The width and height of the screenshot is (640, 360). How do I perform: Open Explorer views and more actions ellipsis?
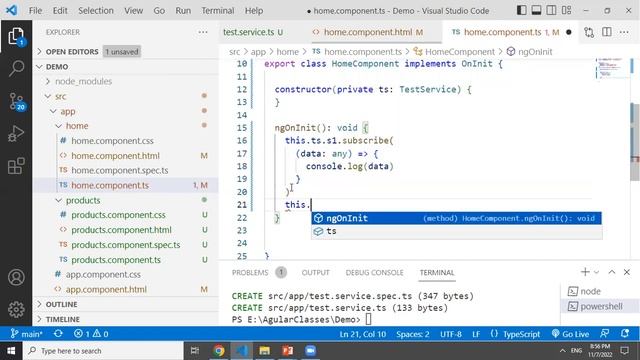tap(203, 32)
